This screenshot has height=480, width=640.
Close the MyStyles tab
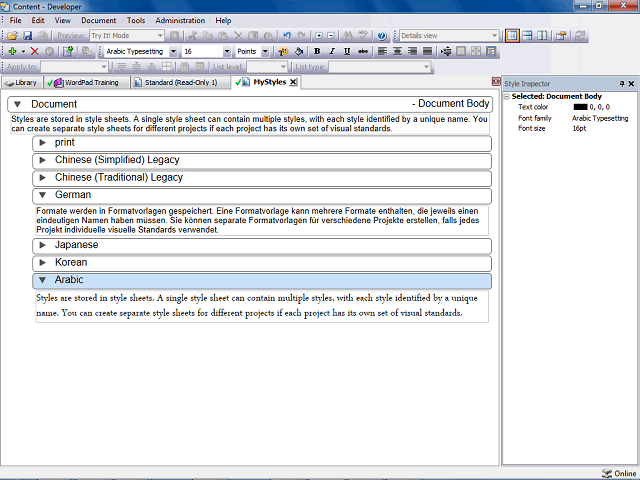click(293, 82)
